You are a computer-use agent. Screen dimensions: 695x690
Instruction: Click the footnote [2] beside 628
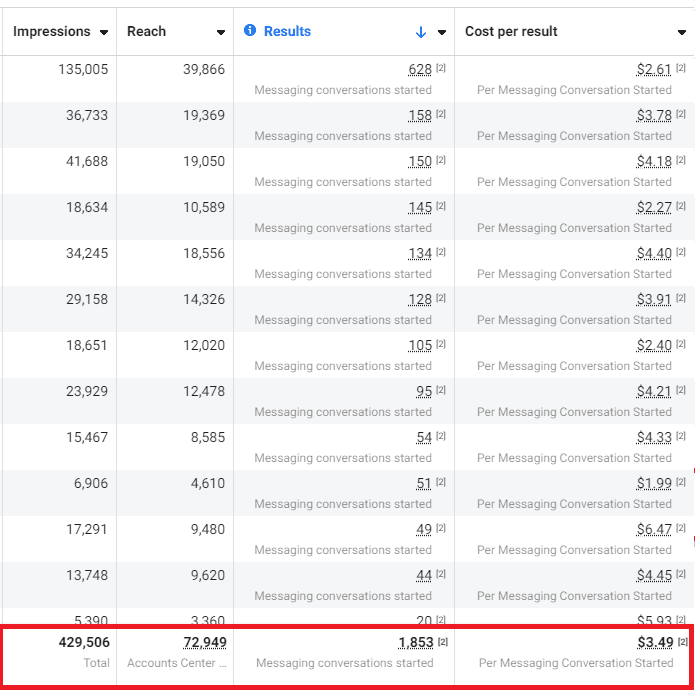tap(441, 68)
